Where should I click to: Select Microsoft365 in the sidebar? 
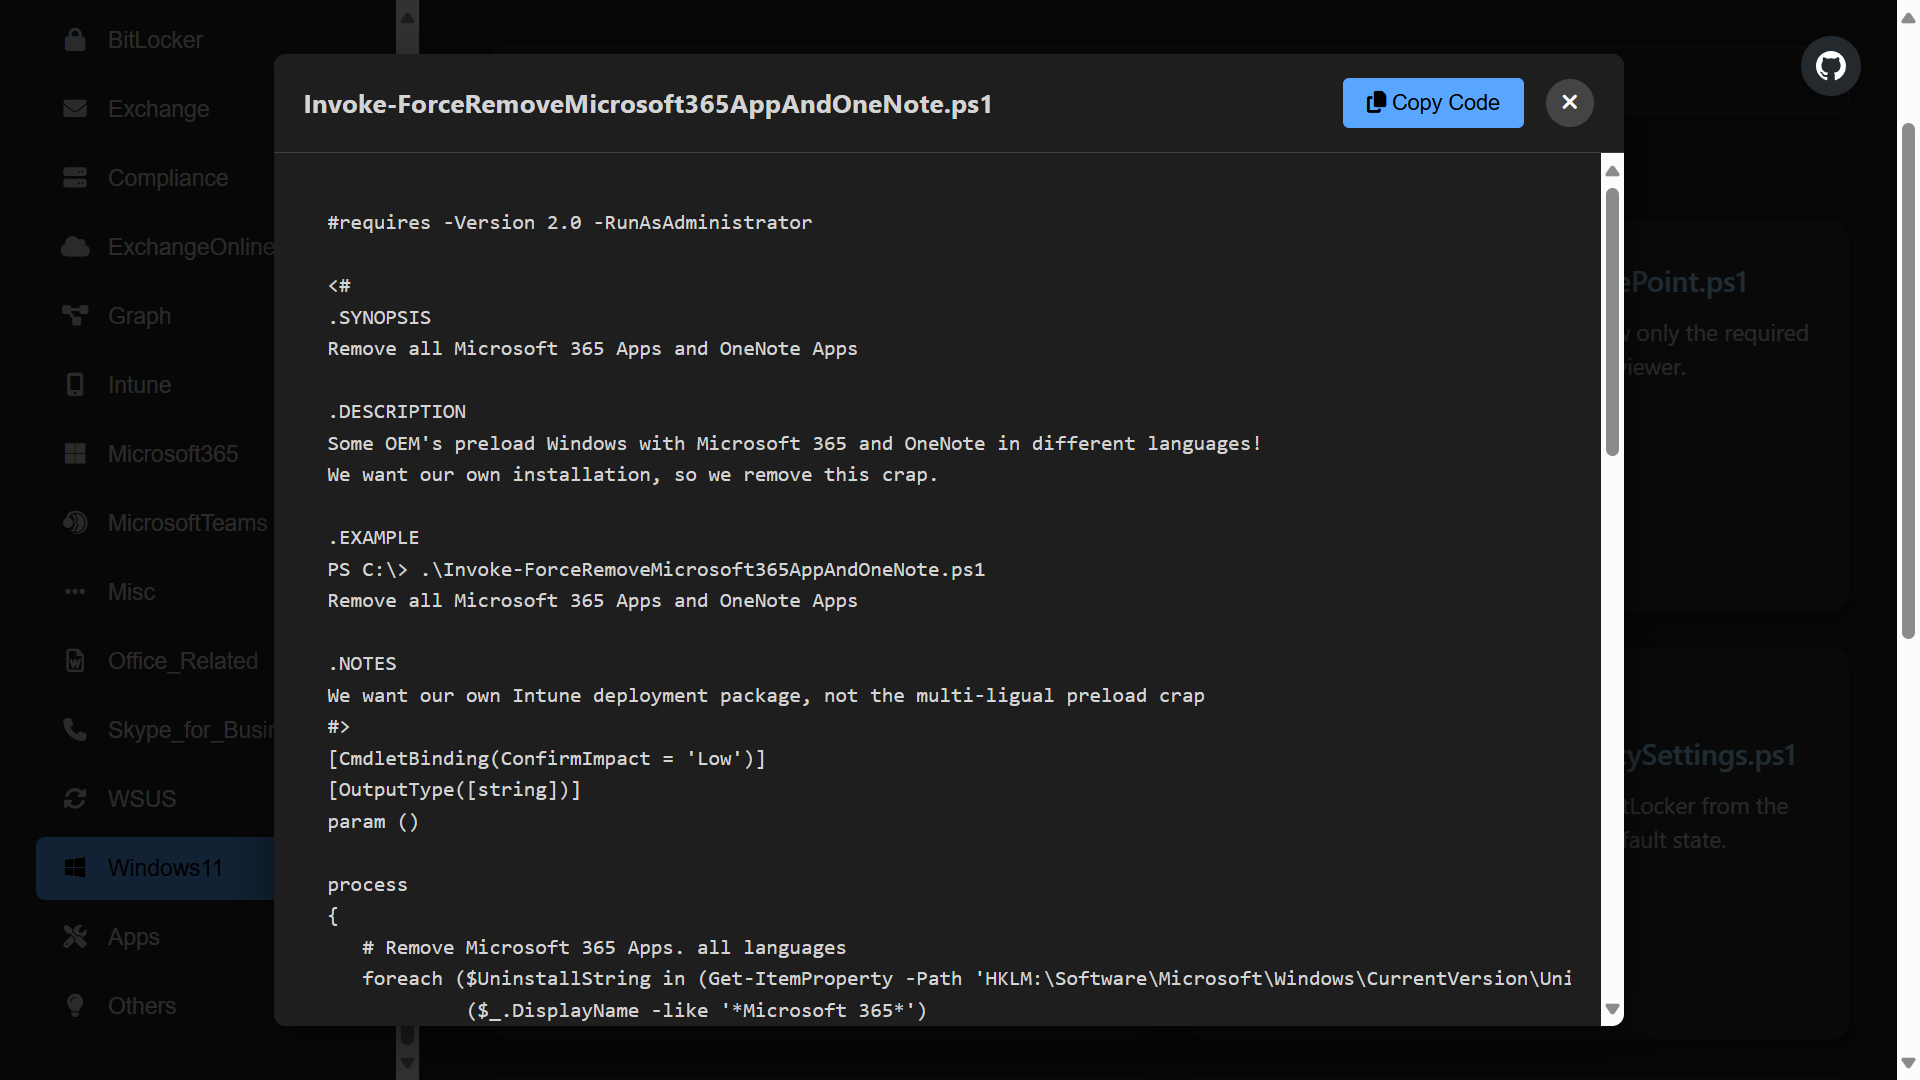click(172, 454)
